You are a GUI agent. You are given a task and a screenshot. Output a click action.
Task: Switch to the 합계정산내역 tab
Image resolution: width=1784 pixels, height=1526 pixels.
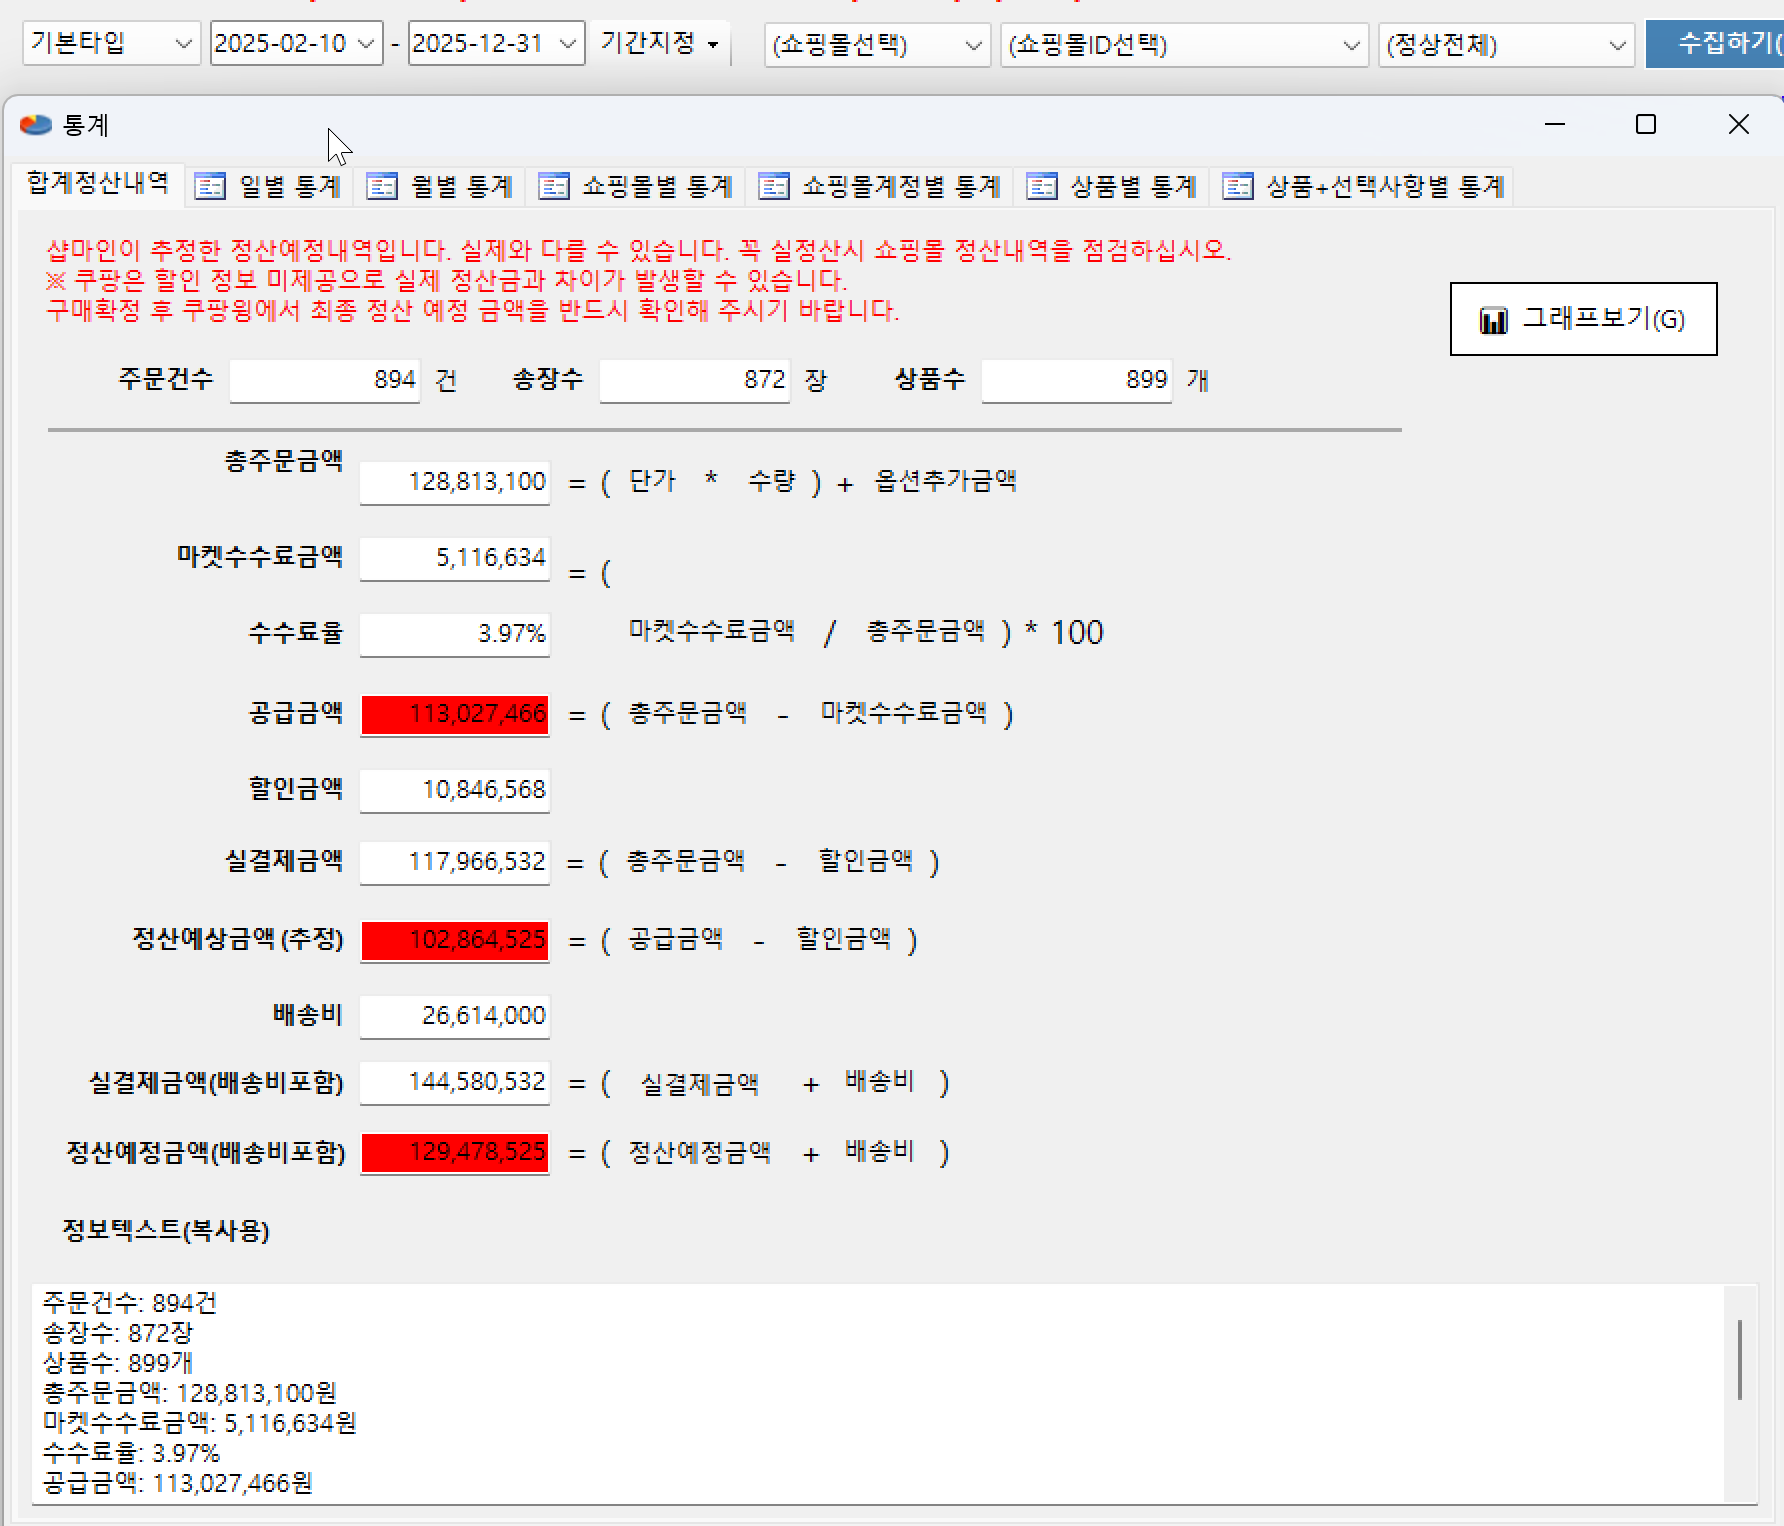[x=98, y=183]
